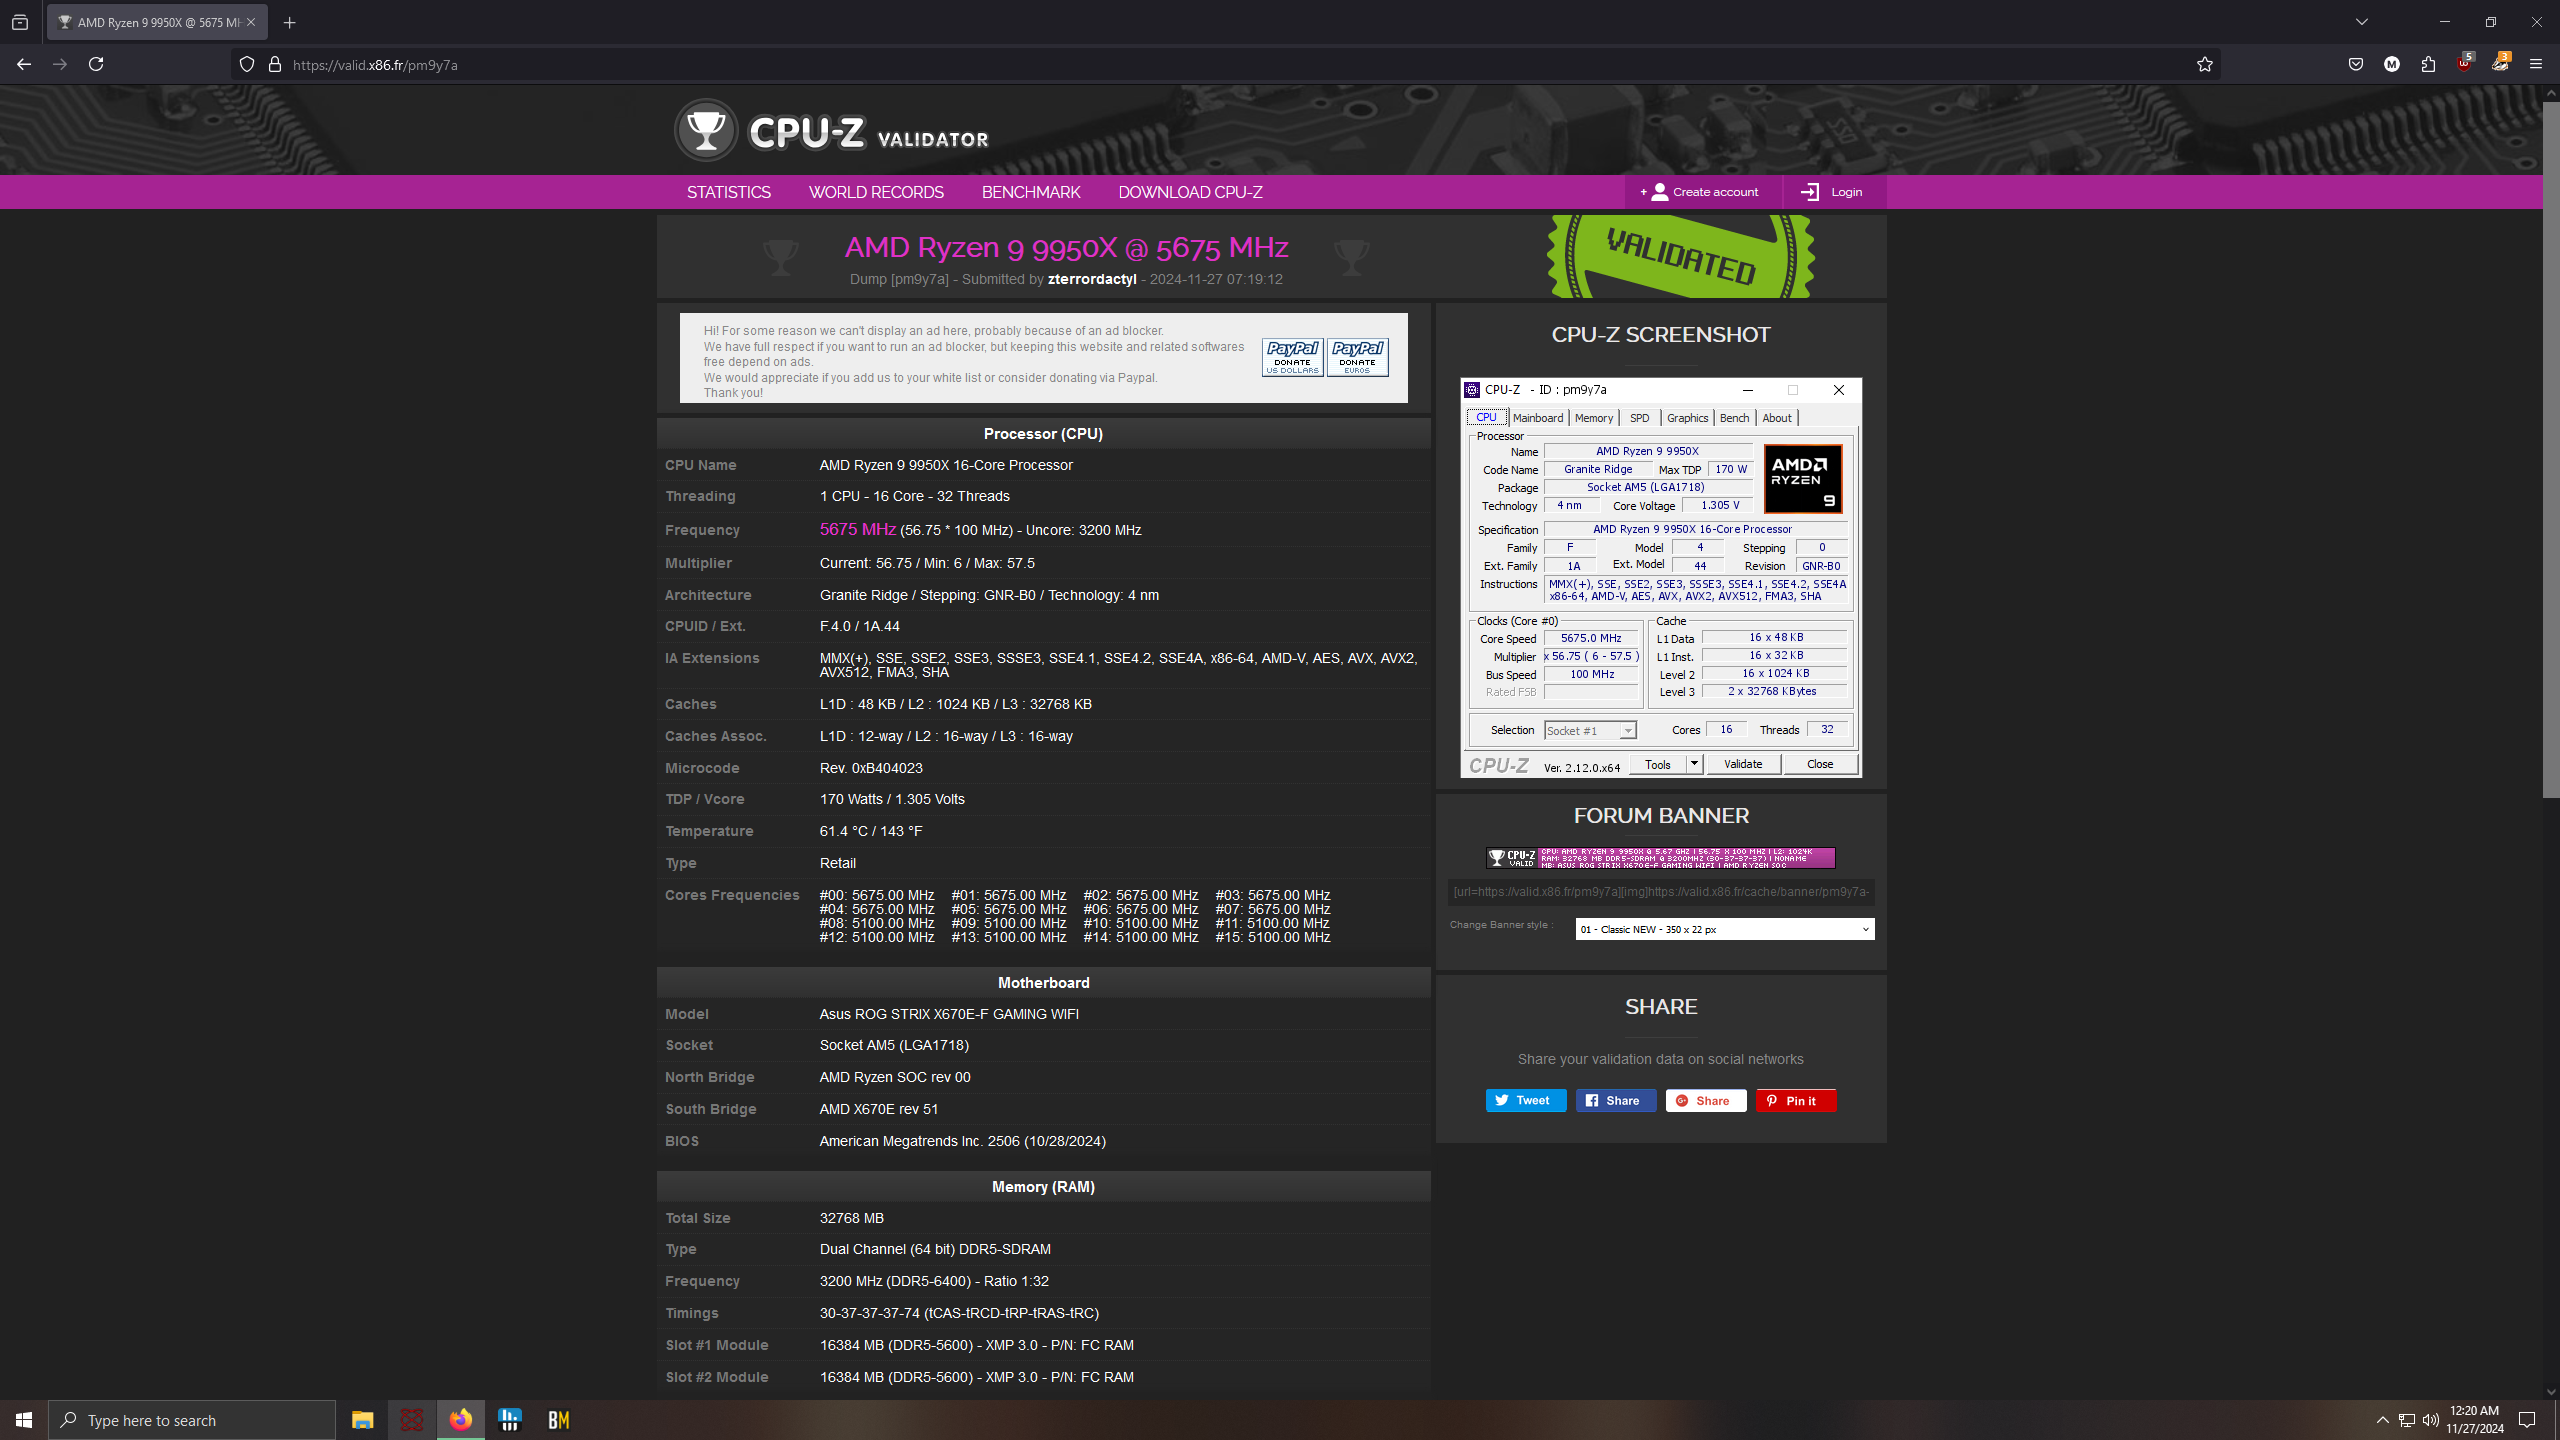Click the forum banner image preview
This screenshot has width=2560, height=1440.
click(1661, 858)
